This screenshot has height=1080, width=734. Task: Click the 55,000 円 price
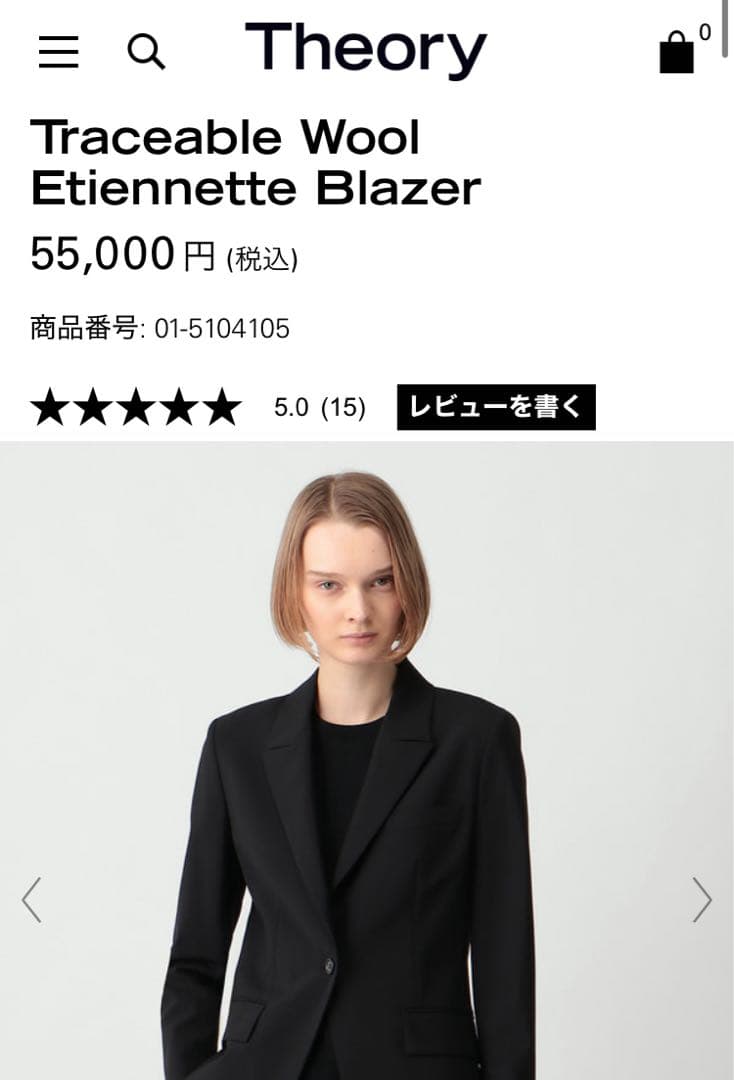(123, 253)
